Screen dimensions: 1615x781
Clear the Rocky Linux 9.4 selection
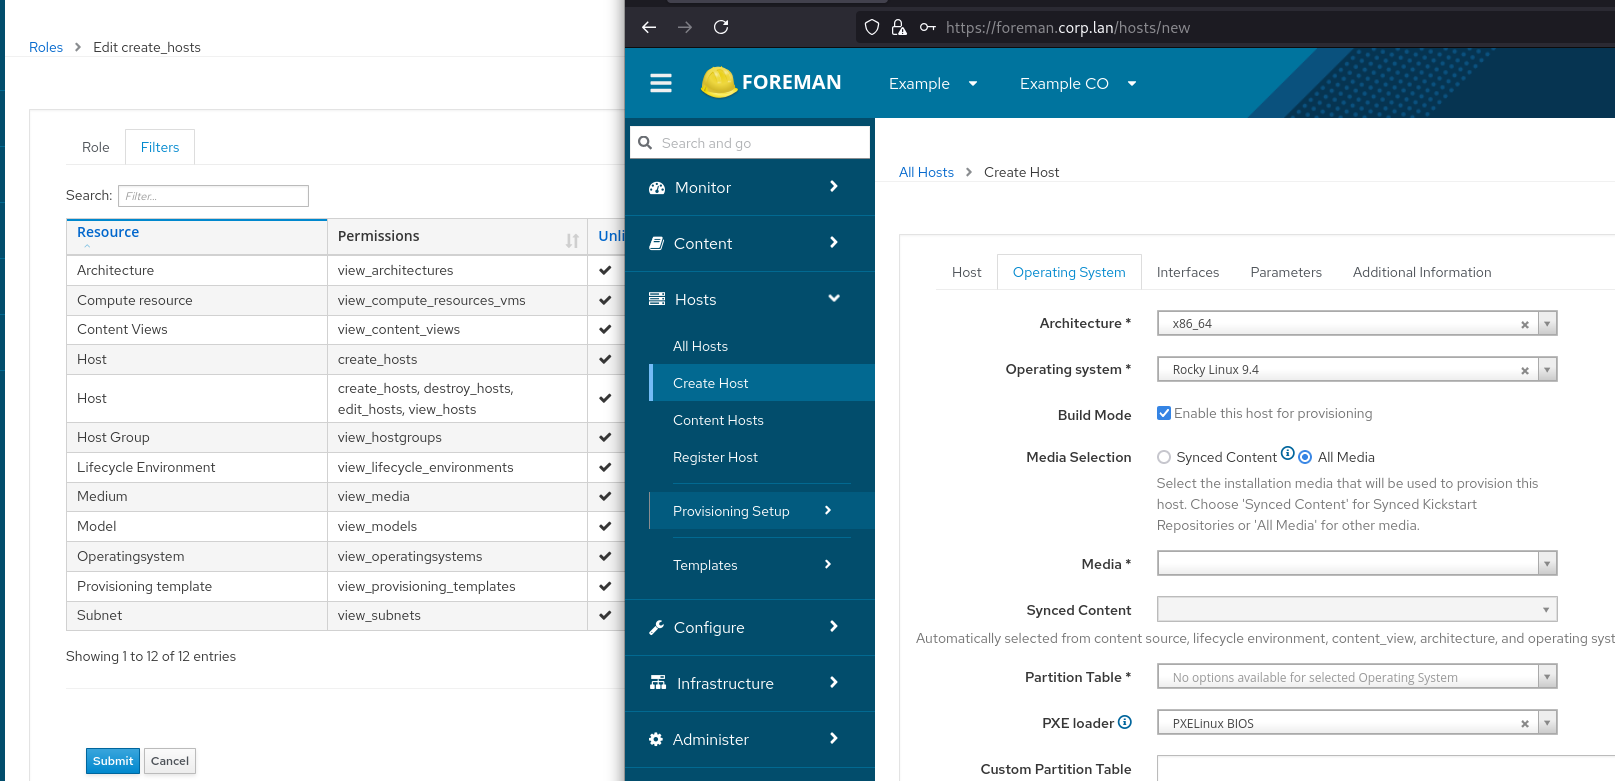tap(1525, 370)
